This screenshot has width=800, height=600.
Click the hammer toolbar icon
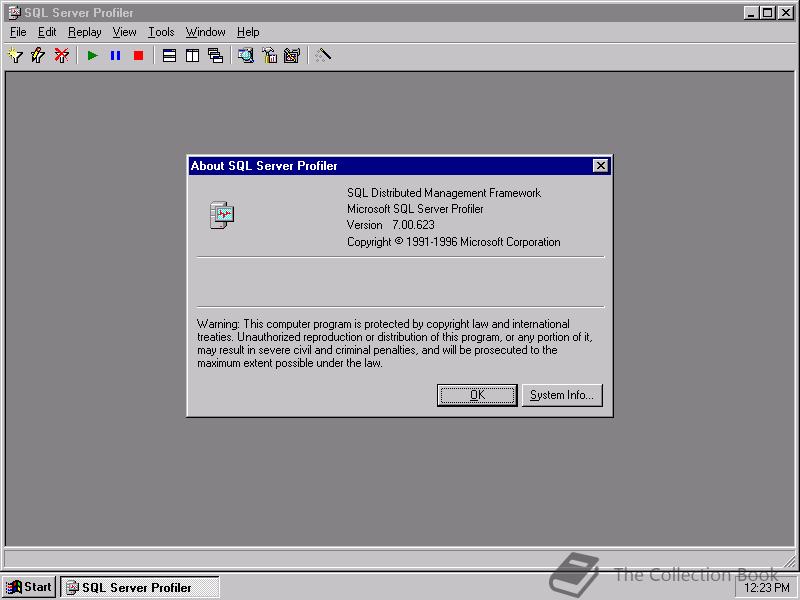click(269, 55)
